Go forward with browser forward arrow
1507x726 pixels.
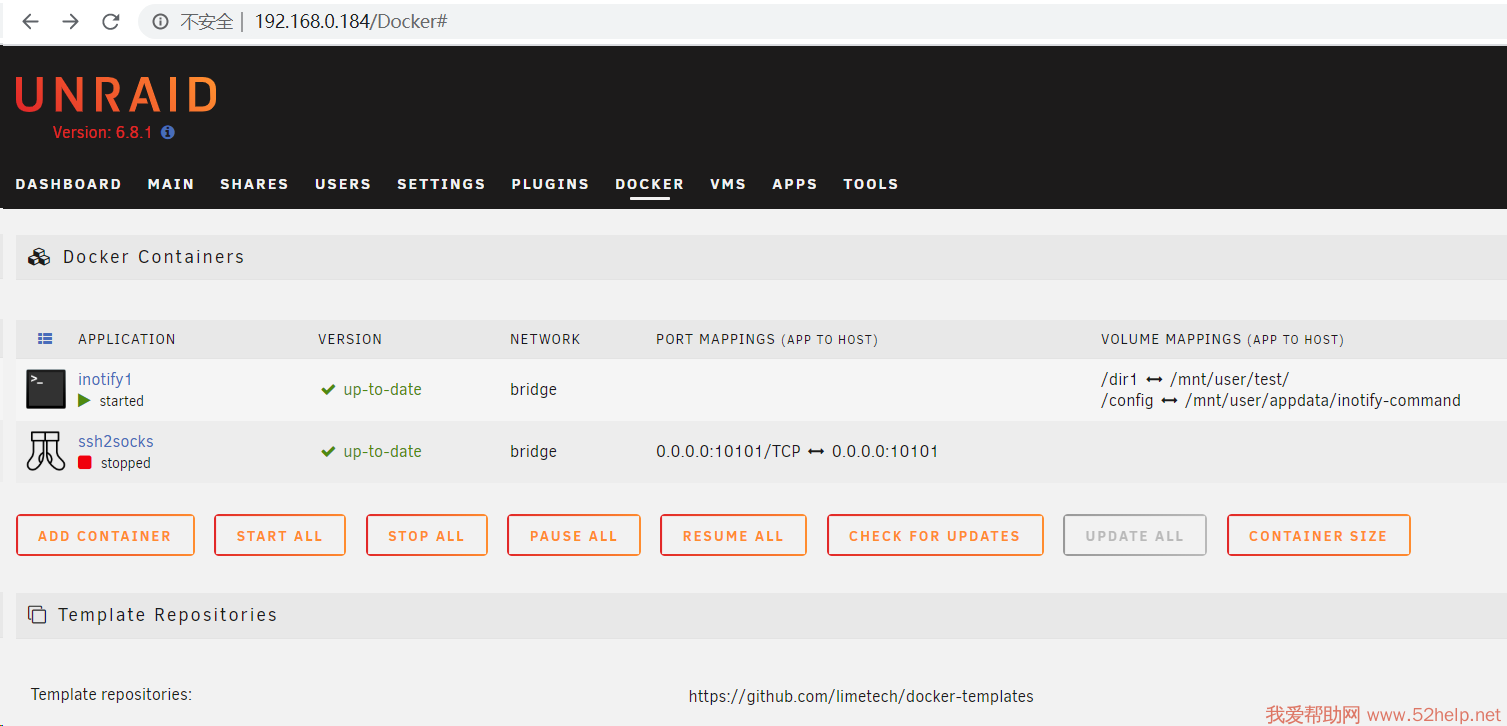click(x=70, y=21)
